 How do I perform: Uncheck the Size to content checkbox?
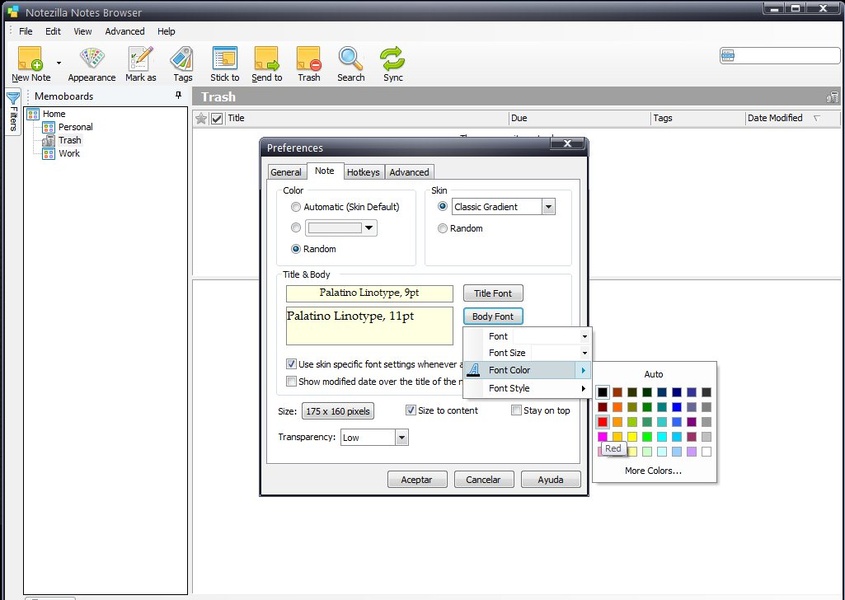tap(411, 411)
